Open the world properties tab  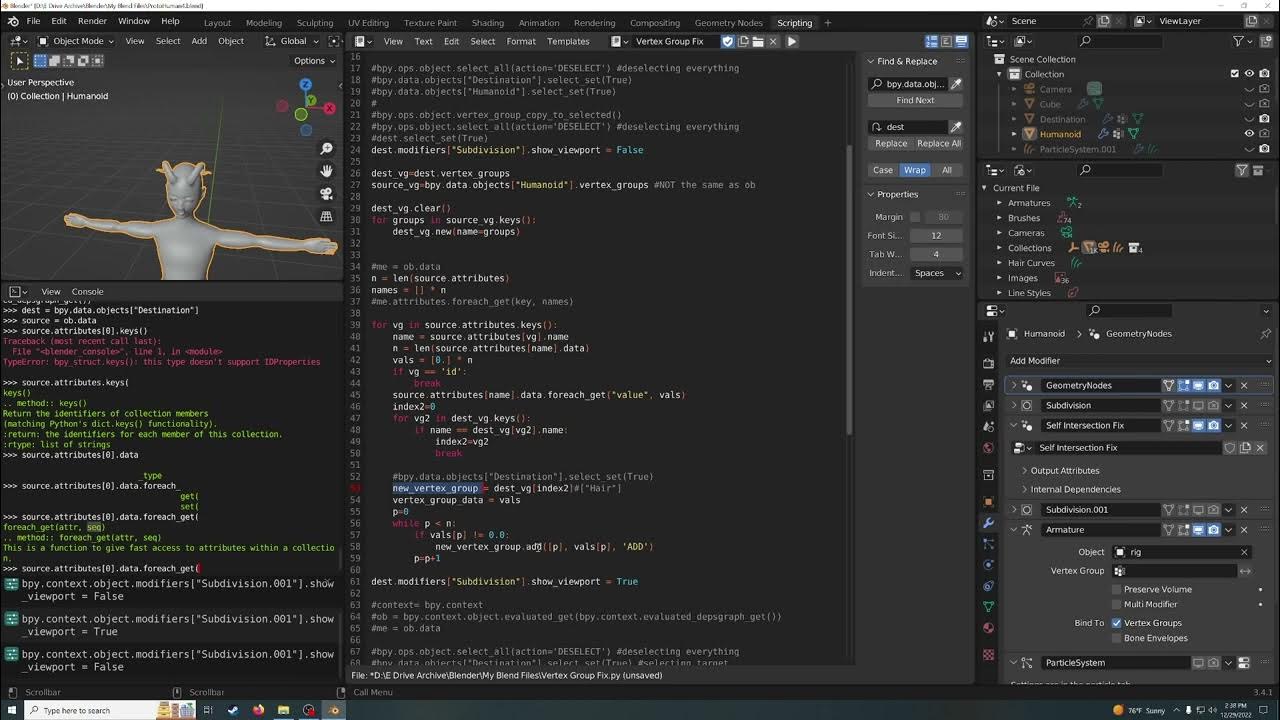tap(989, 448)
